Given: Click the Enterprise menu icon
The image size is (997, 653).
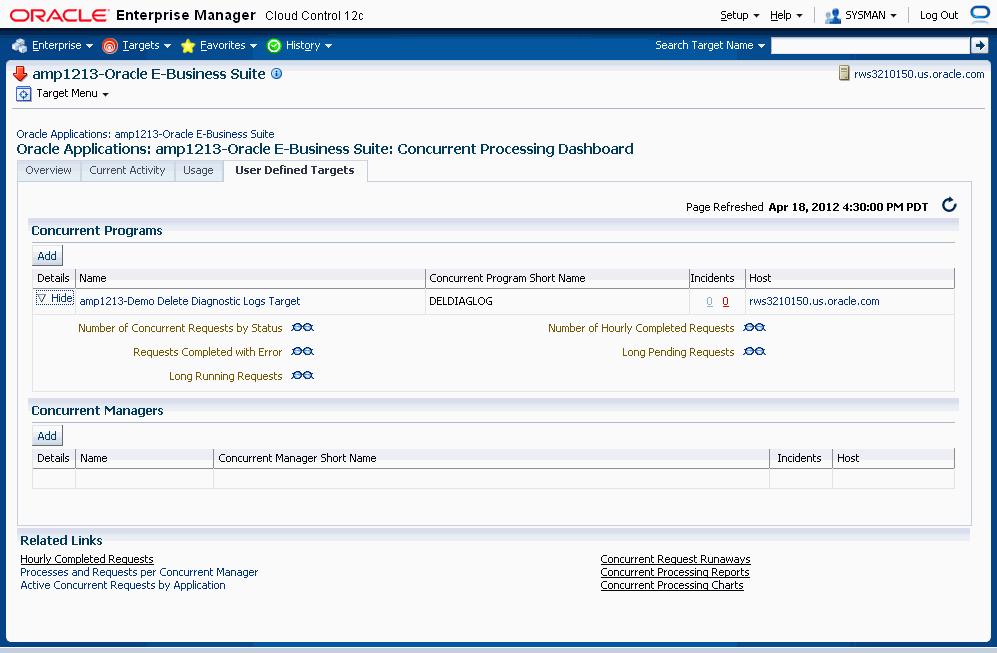Looking at the screenshot, I should click(20, 46).
